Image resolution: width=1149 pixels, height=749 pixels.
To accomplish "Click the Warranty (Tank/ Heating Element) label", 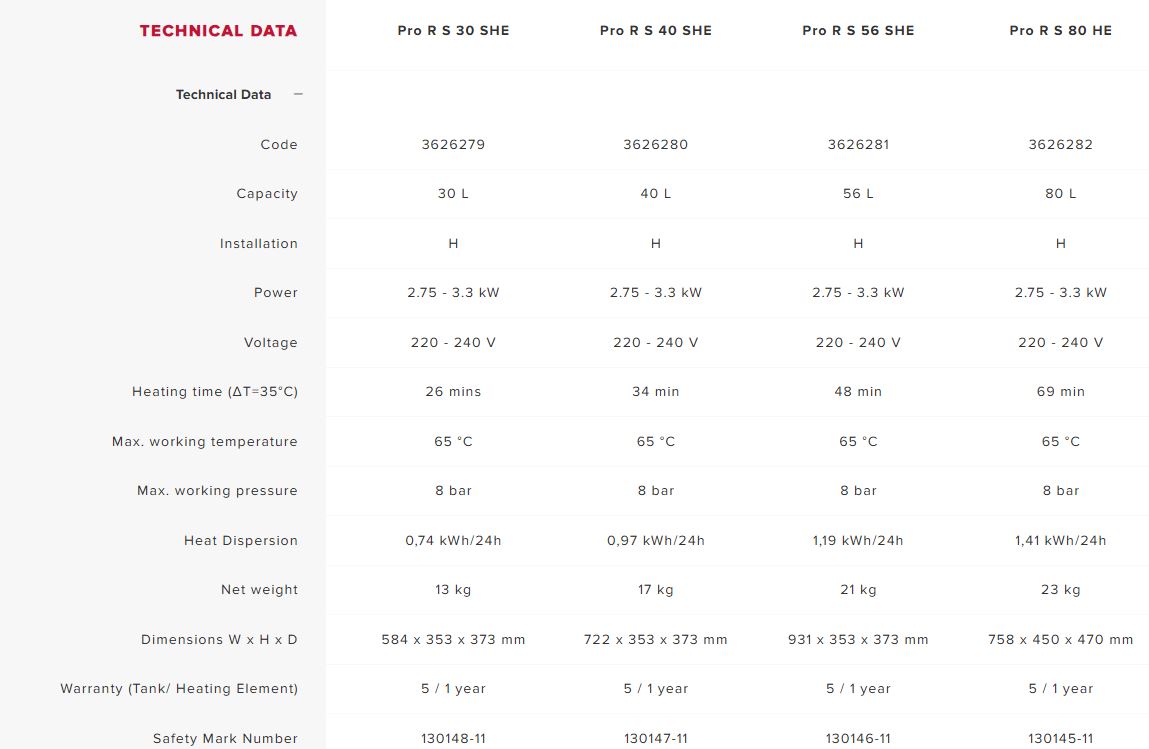I will pyautogui.click(x=179, y=689).
